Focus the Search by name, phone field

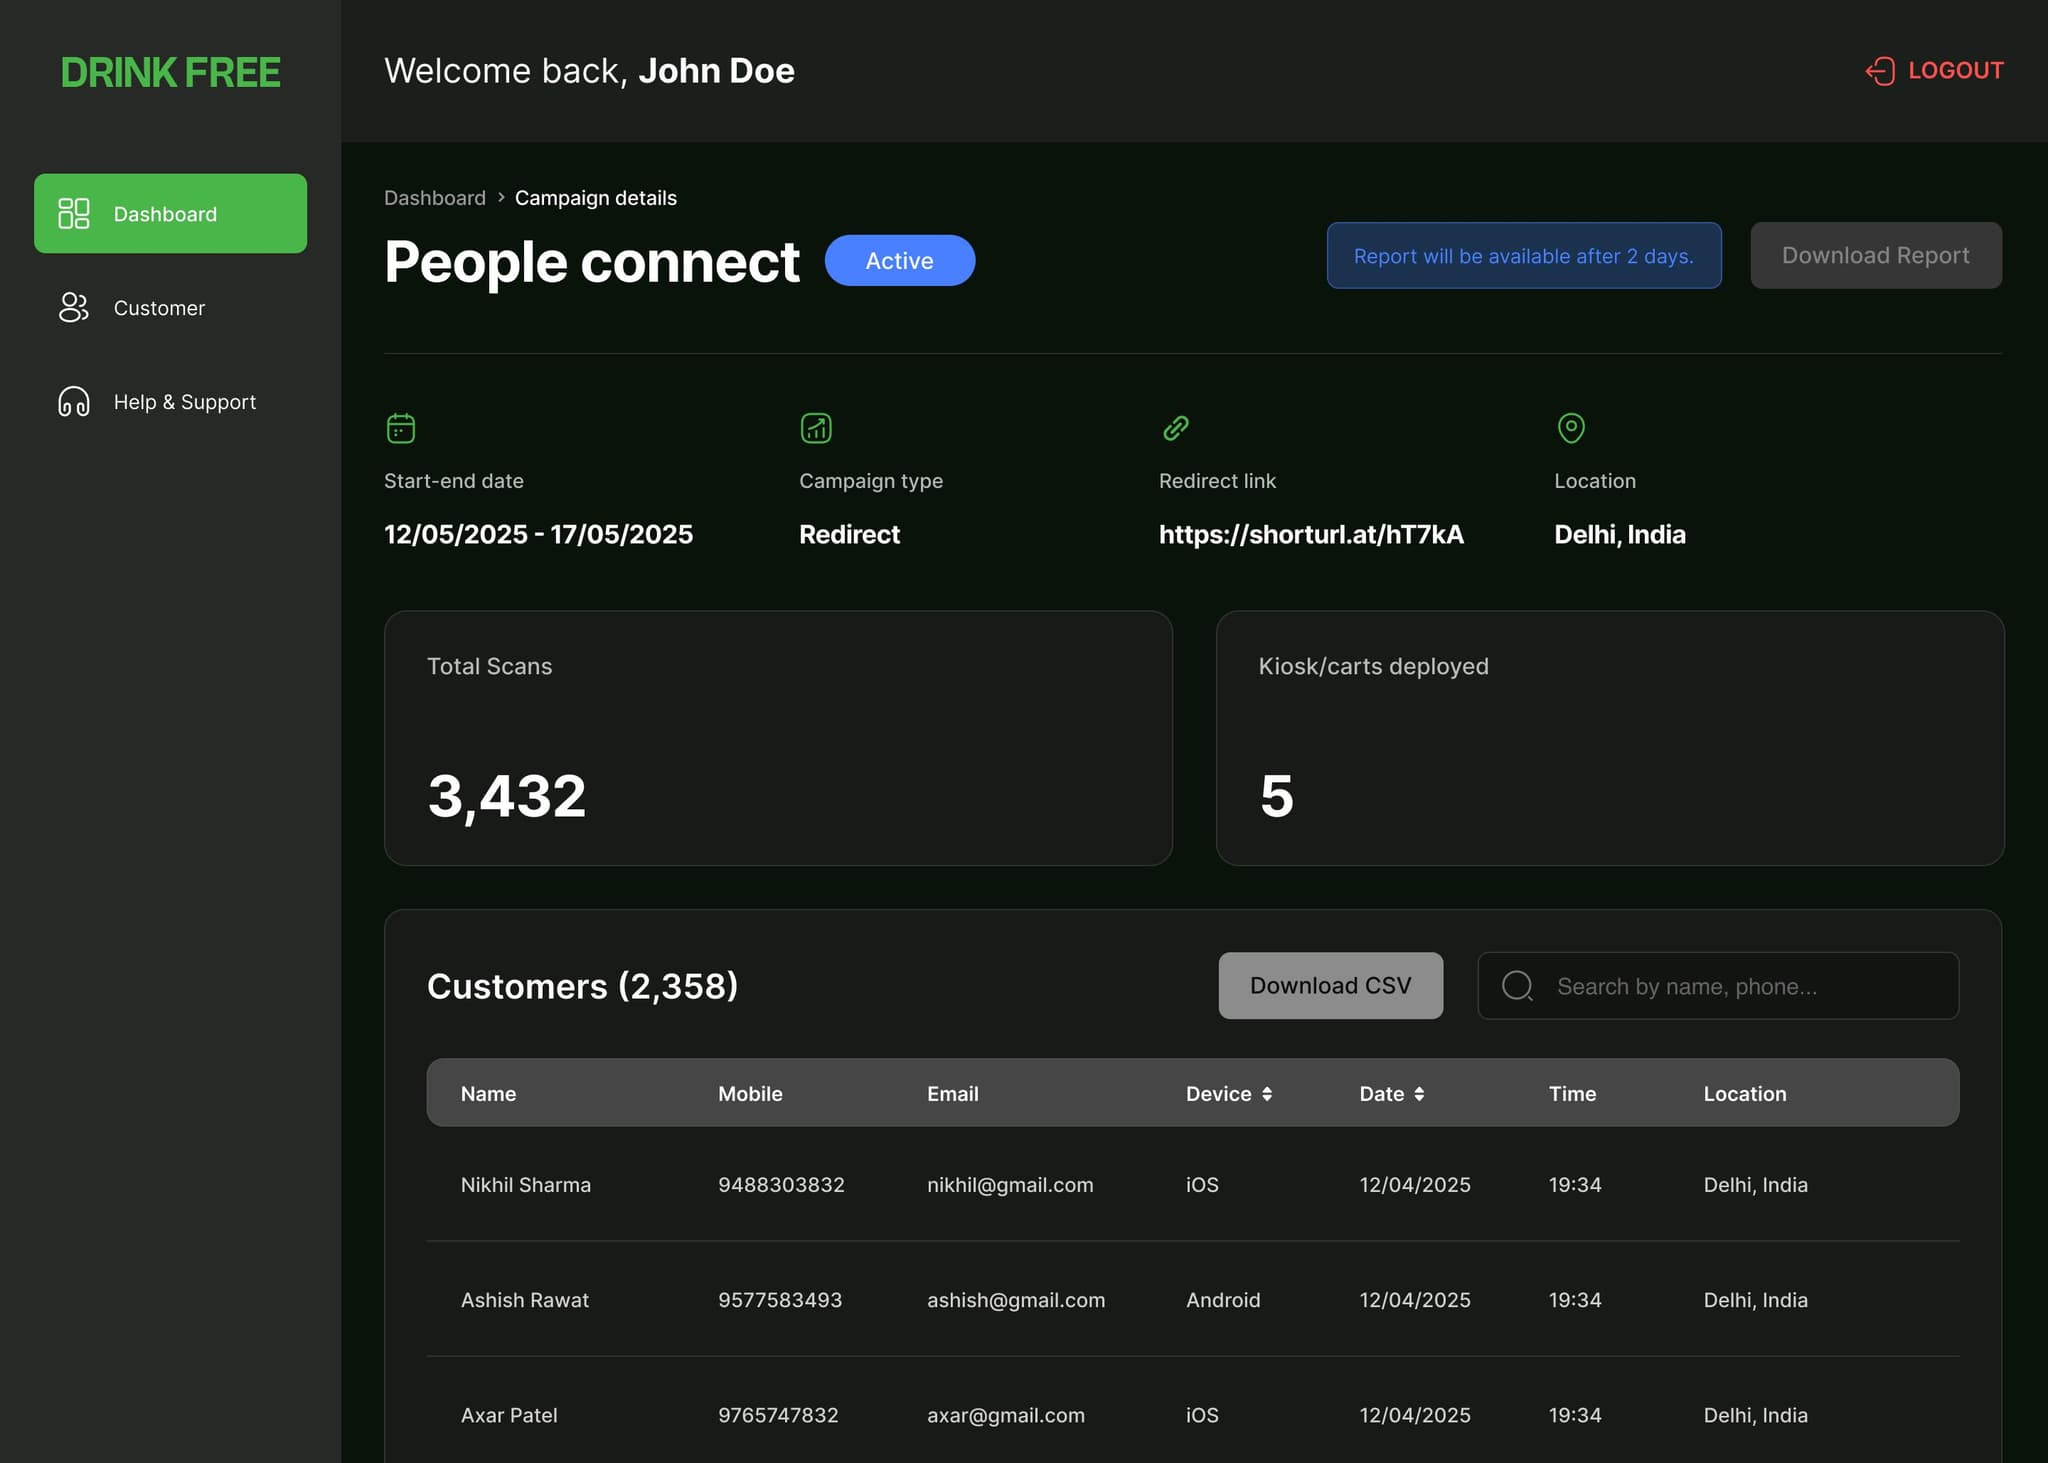click(x=1718, y=986)
